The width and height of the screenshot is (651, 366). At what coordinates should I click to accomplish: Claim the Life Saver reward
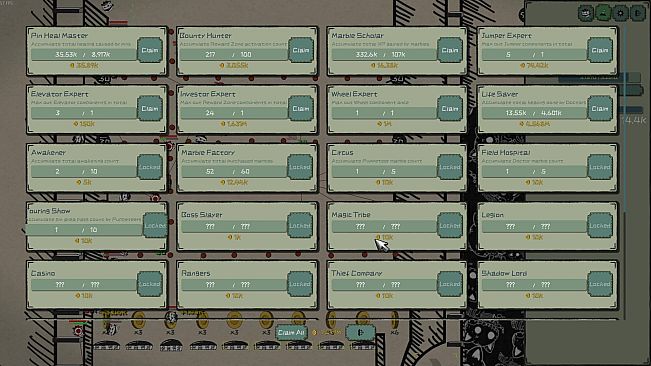click(x=600, y=109)
